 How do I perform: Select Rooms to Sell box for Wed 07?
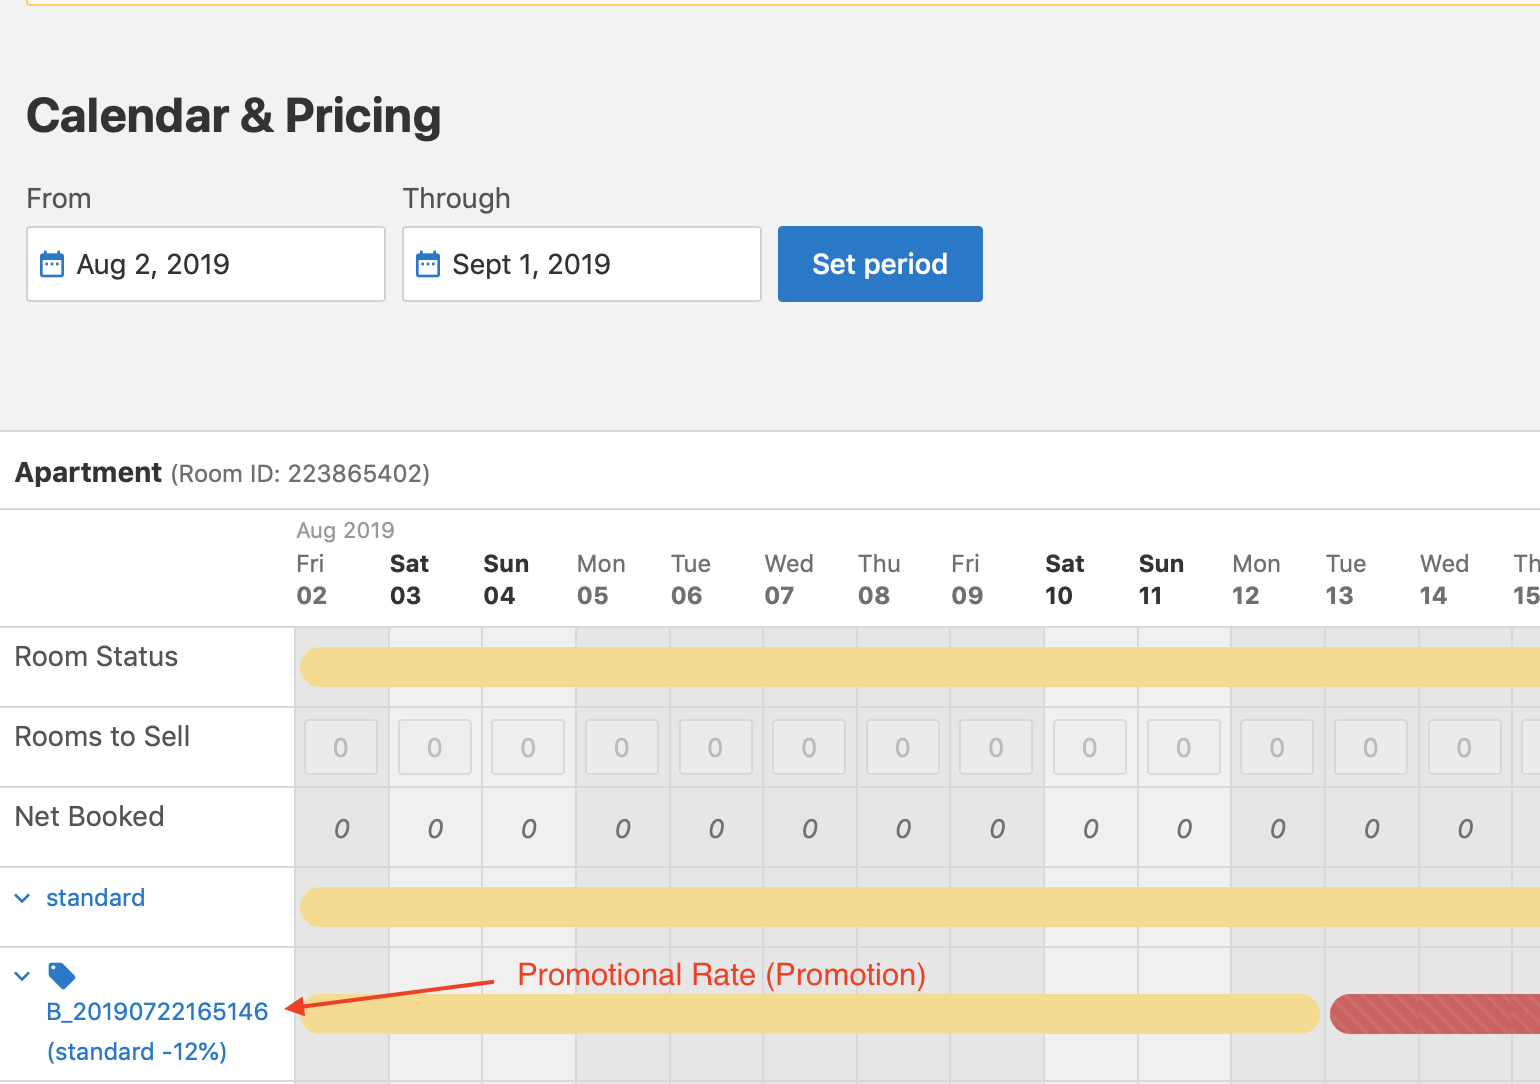[x=809, y=747]
